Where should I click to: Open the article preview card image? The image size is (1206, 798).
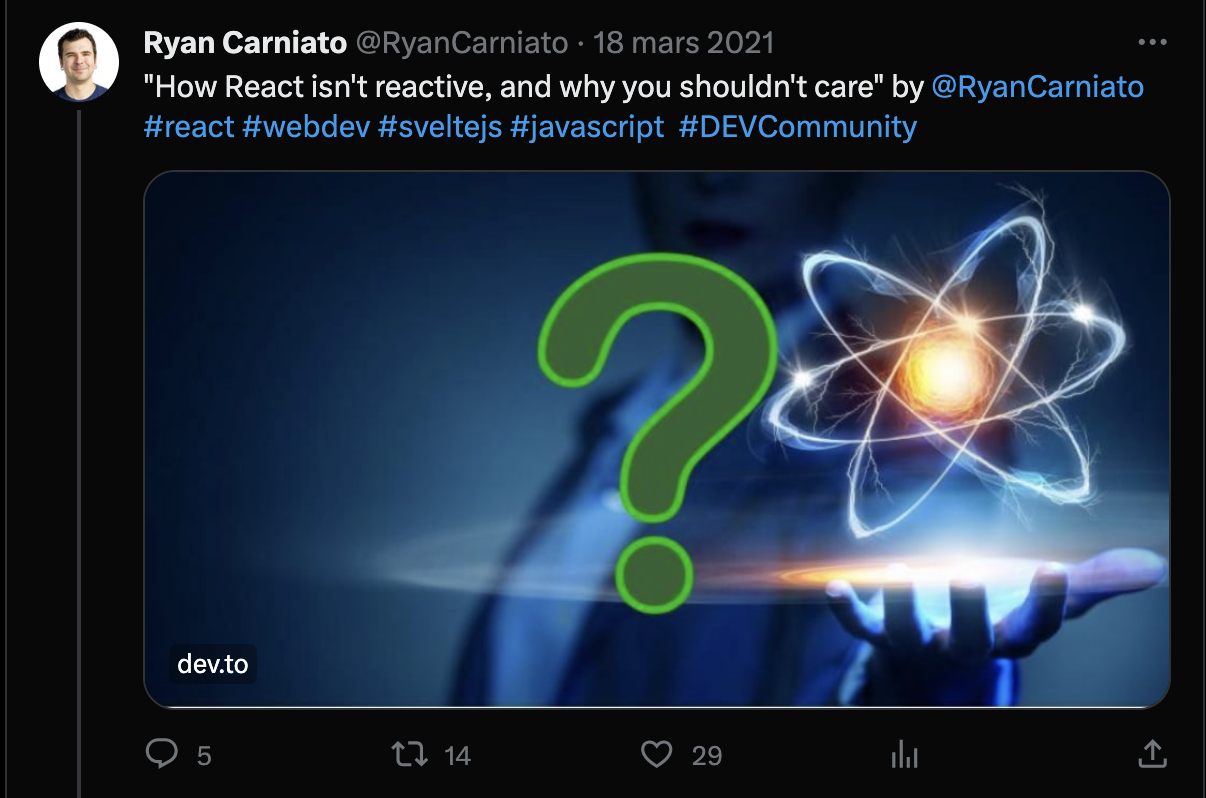[x=657, y=440]
